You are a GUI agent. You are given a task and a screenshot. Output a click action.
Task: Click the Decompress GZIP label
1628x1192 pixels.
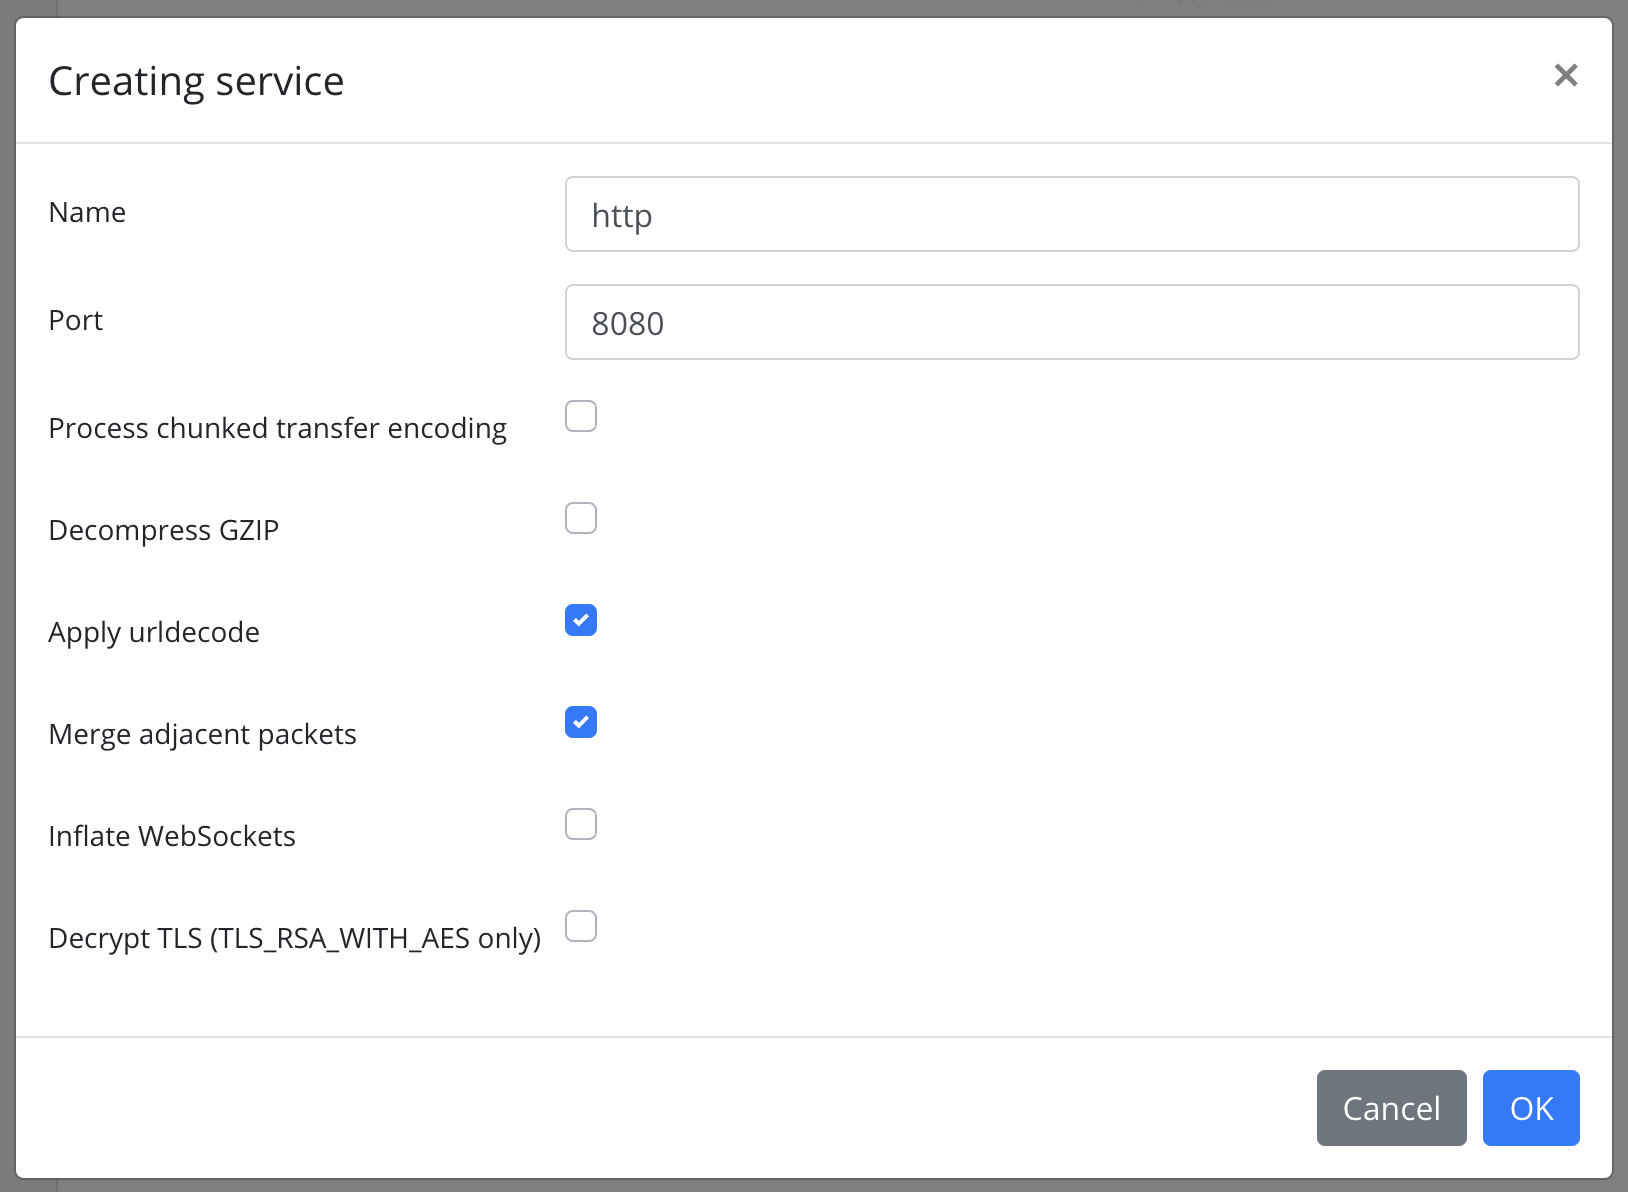point(163,529)
